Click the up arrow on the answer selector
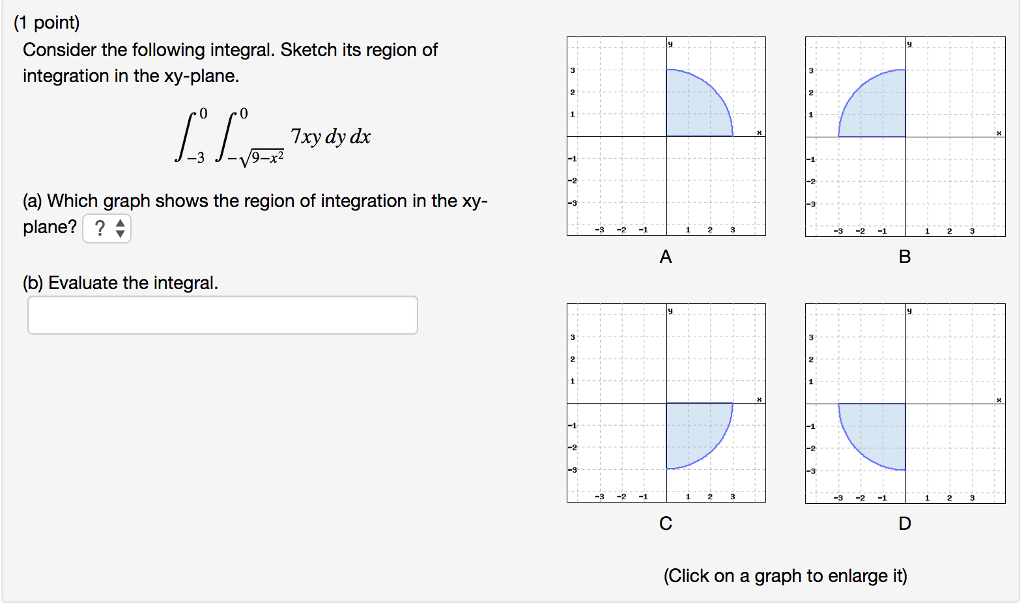The height and width of the screenshot is (608, 1024). (119, 224)
